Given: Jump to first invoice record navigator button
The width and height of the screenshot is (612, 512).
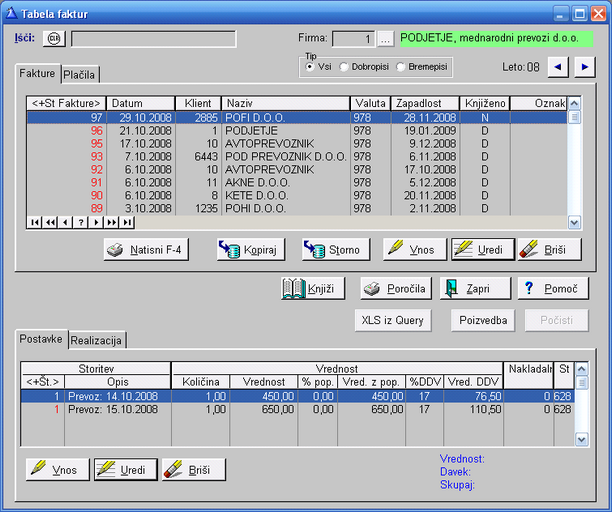Looking at the screenshot, I should (35, 222).
